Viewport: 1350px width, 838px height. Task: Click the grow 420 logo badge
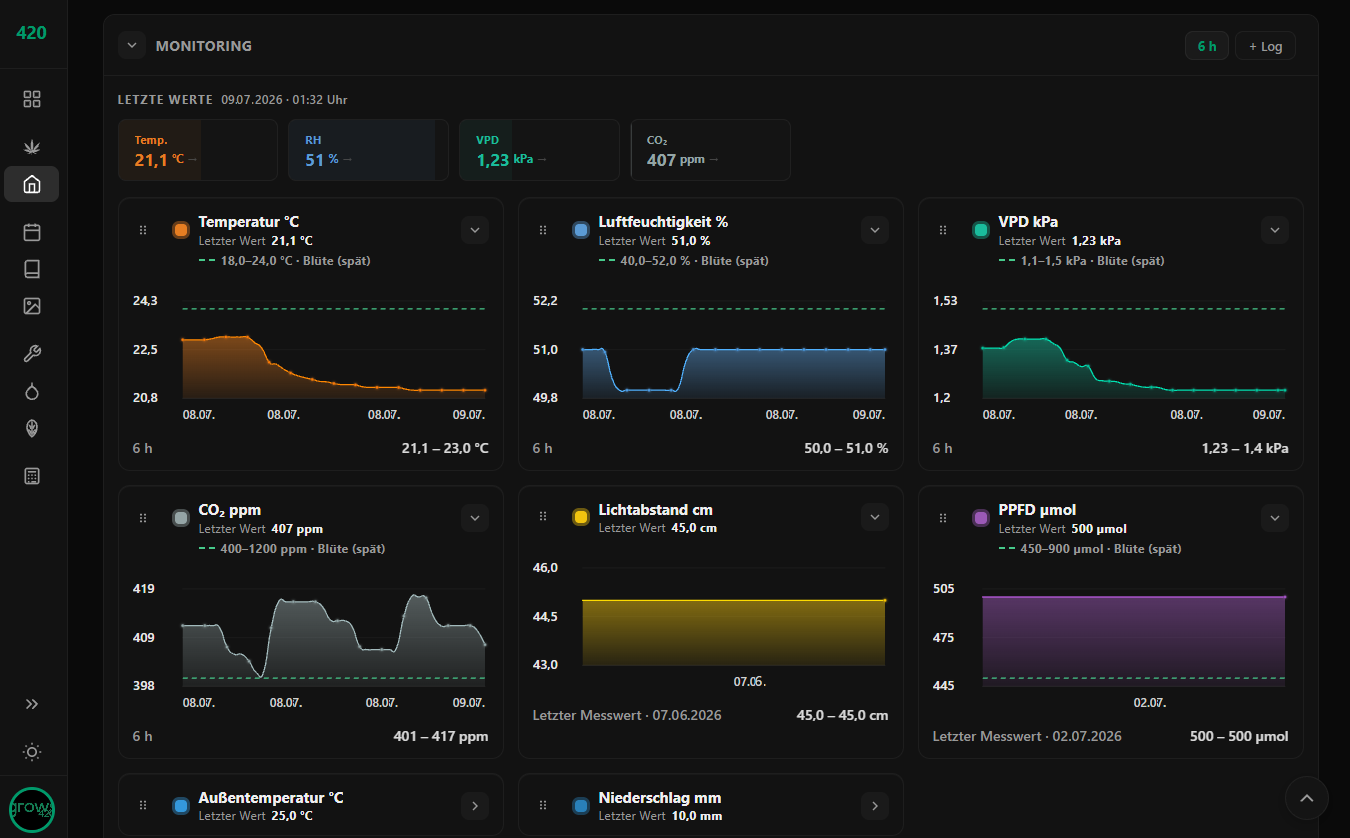point(32,810)
